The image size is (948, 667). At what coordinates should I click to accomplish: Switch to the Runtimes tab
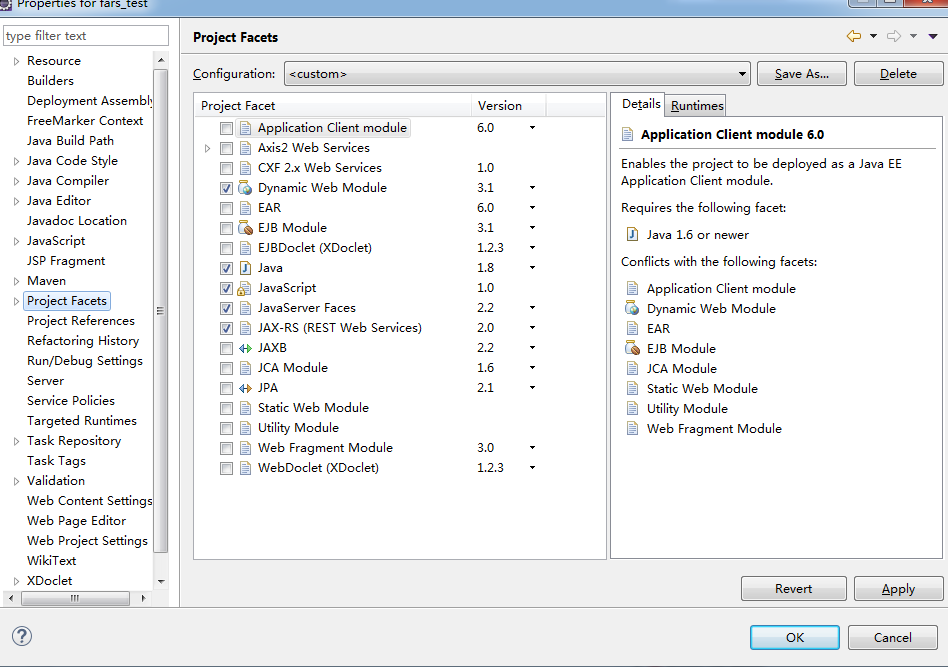[x=696, y=105]
